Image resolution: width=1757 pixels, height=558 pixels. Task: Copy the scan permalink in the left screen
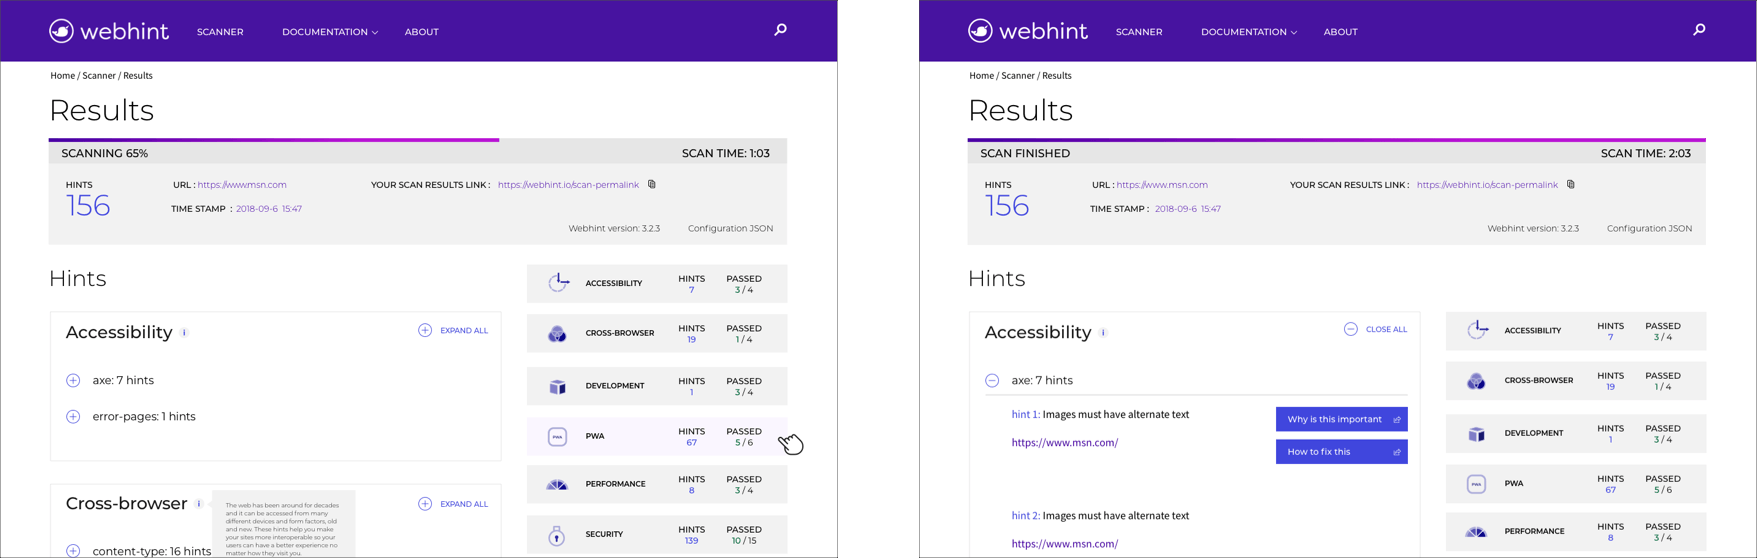click(652, 184)
